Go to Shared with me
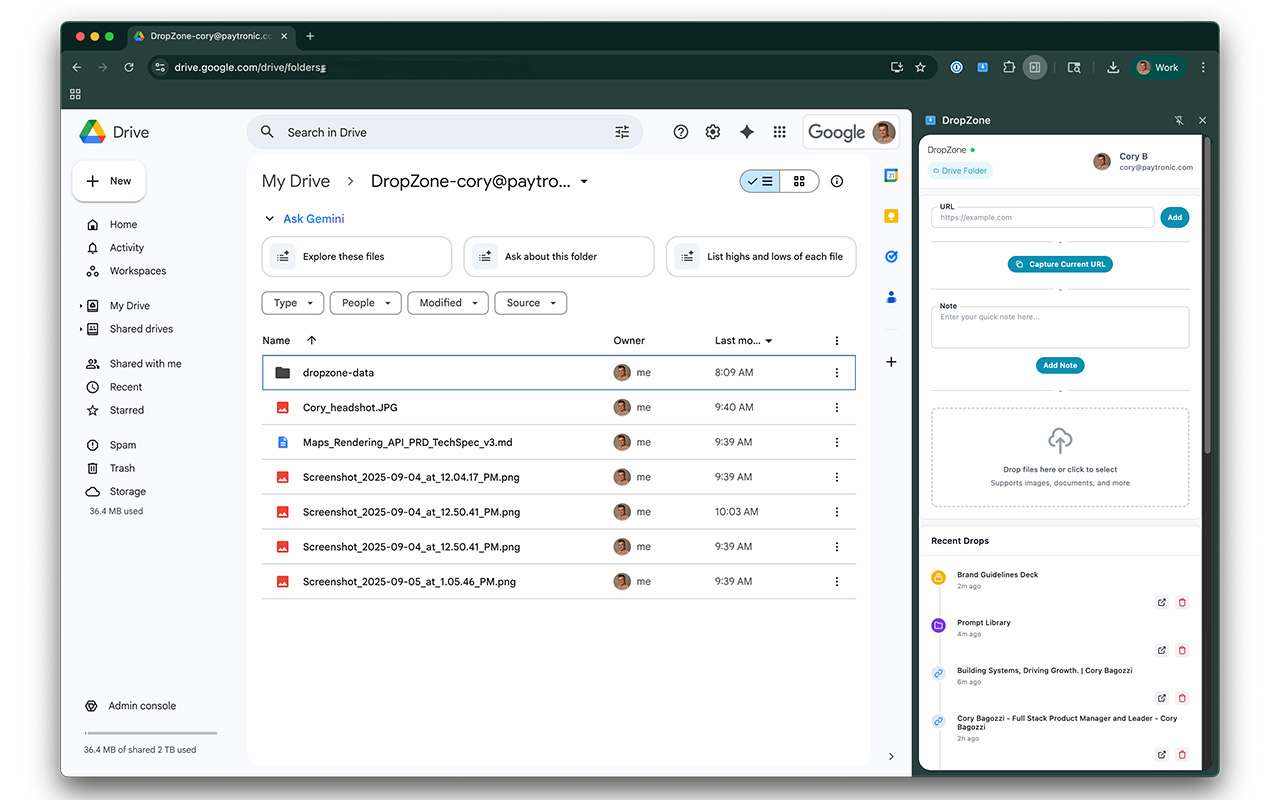Screen dimensions: 1280x800 [145, 364]
